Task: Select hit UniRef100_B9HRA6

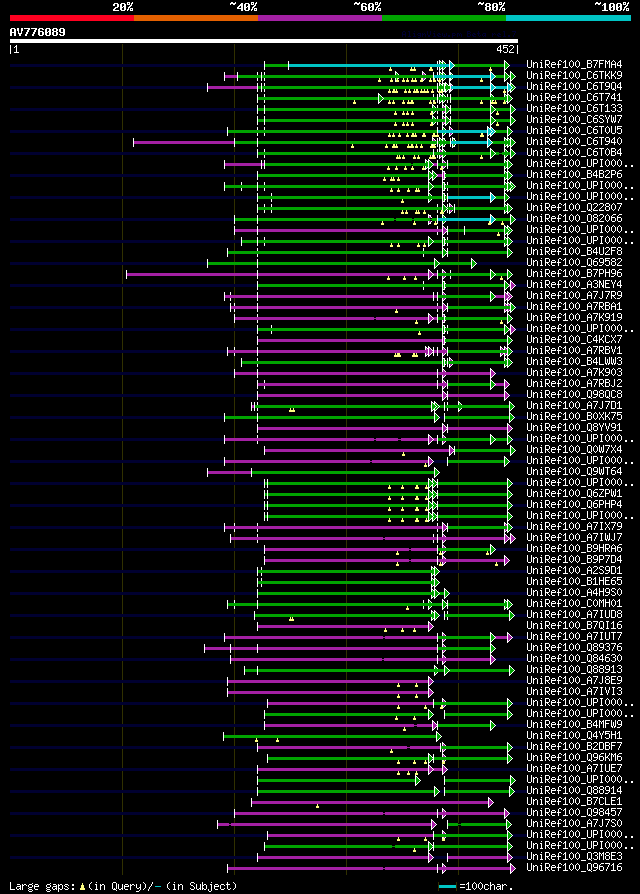Action: pyautogui.click(x=574, y=548)
